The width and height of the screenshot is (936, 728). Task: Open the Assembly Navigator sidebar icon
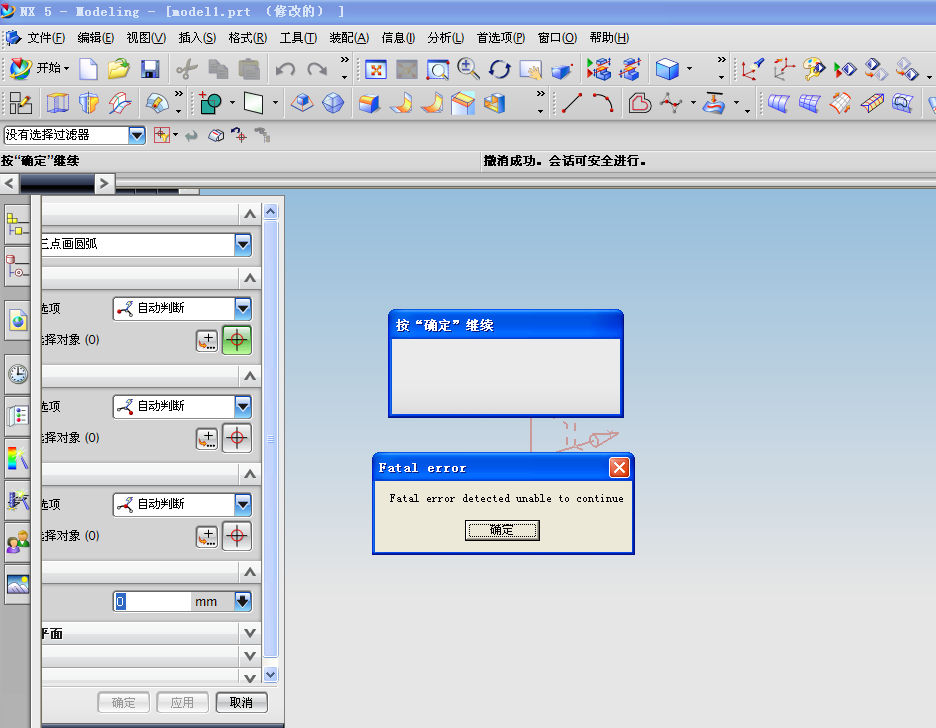tap(17, 225)
